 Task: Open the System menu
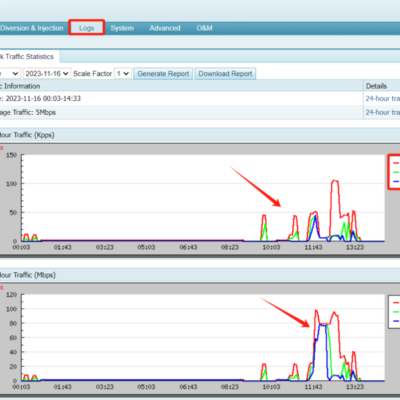pyautogui.click(x=122, y=28)
